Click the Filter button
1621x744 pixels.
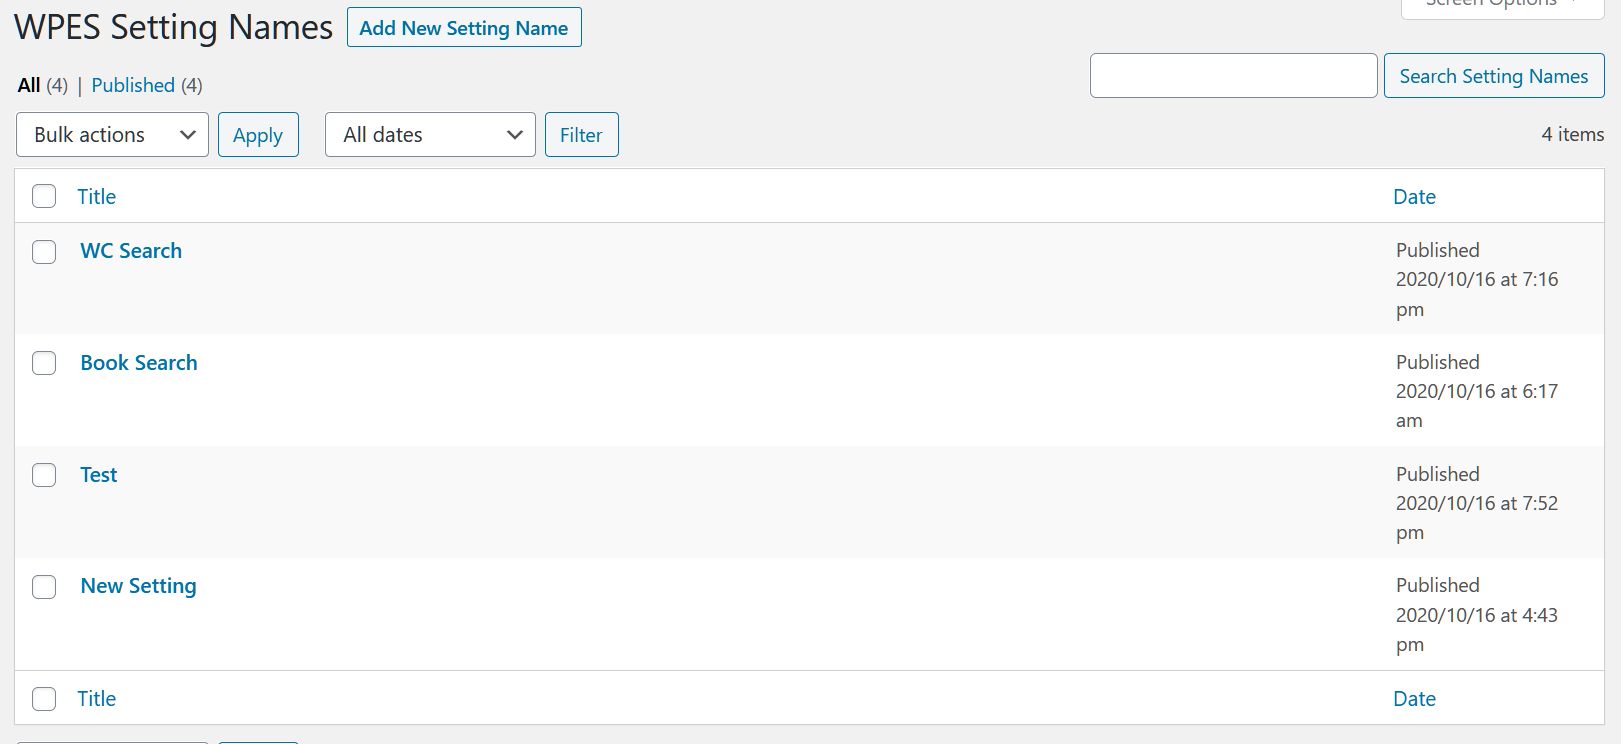coord(581,135)
